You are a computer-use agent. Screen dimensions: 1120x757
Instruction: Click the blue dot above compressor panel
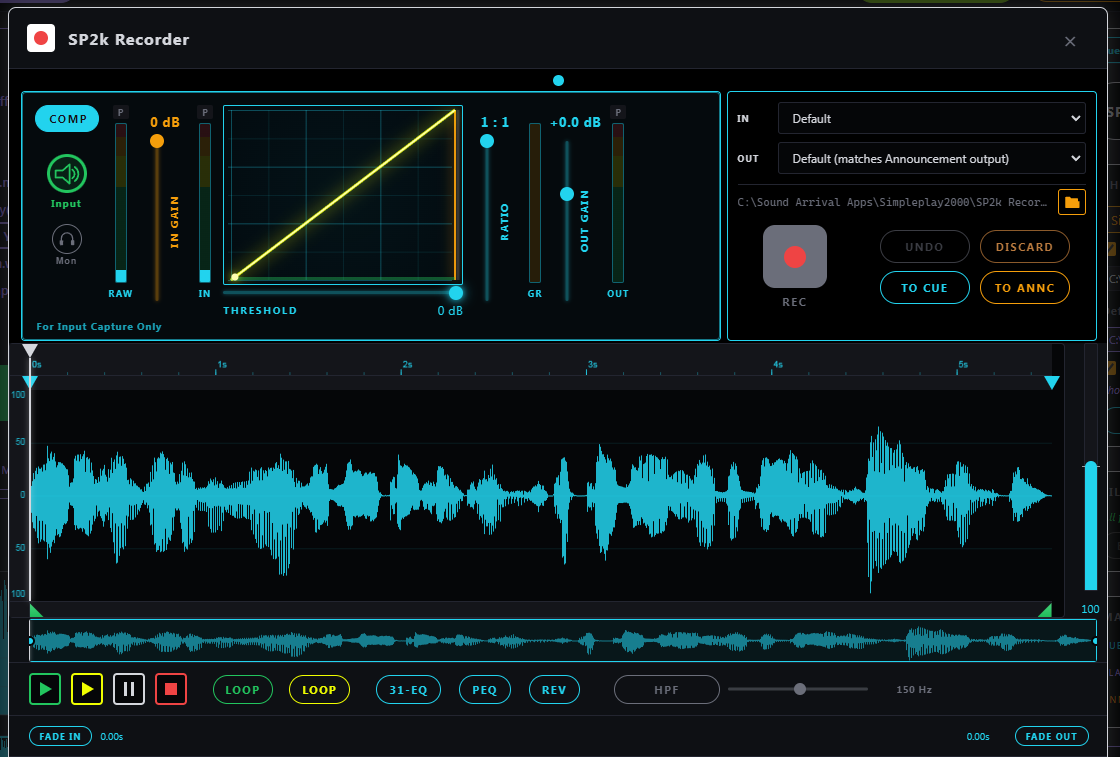click(x=559, y=81)
